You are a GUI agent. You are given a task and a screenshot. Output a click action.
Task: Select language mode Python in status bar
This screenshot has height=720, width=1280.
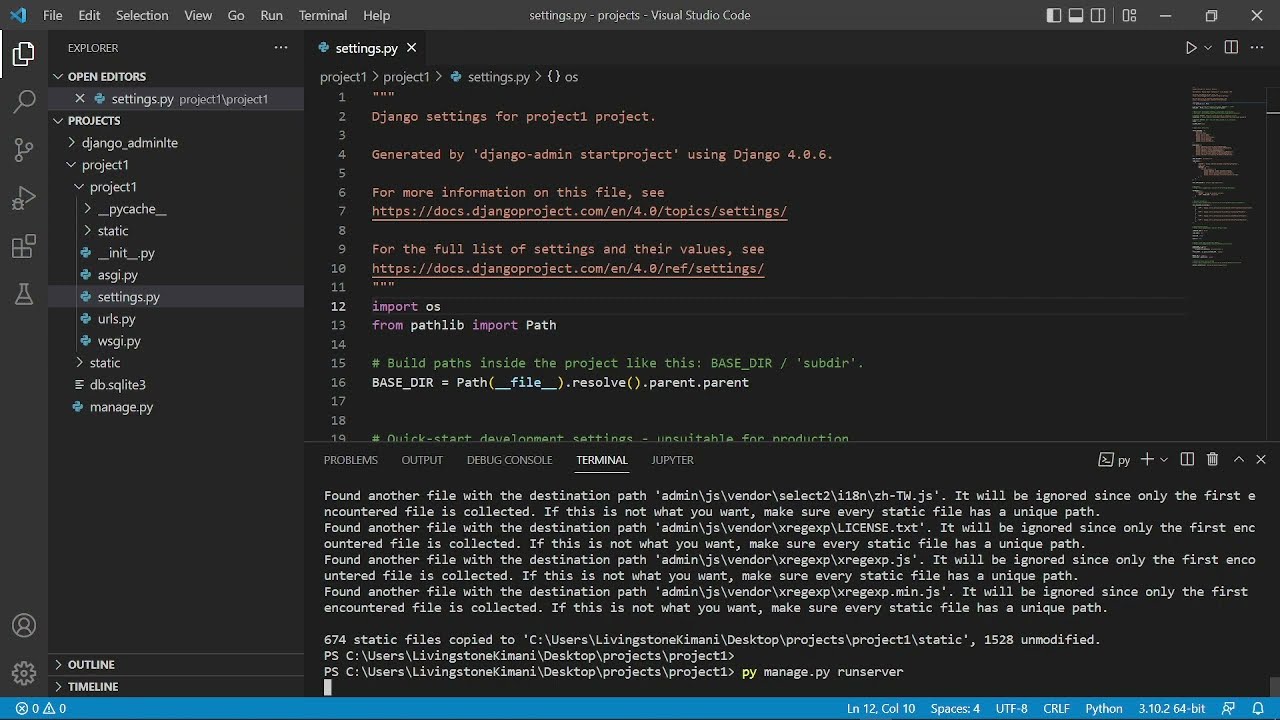(x=1104, y=708)
